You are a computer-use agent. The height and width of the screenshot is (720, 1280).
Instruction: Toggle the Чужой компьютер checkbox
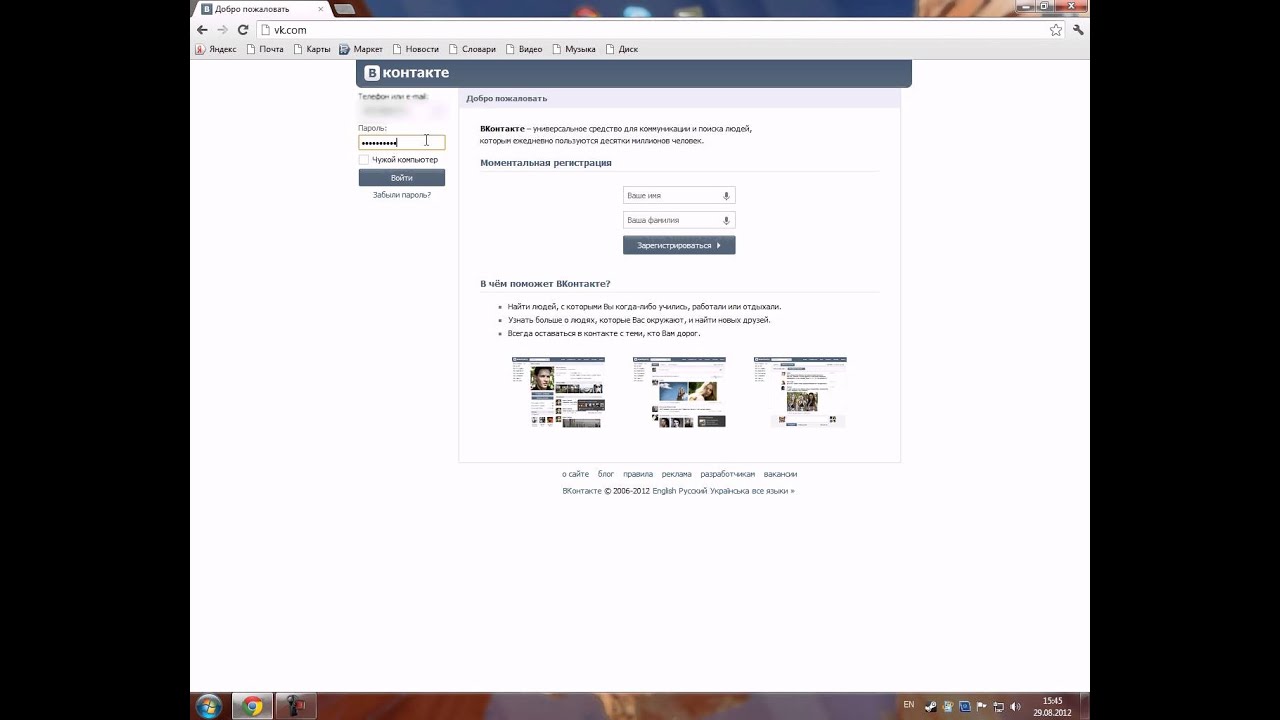click(x=364, y=160)
